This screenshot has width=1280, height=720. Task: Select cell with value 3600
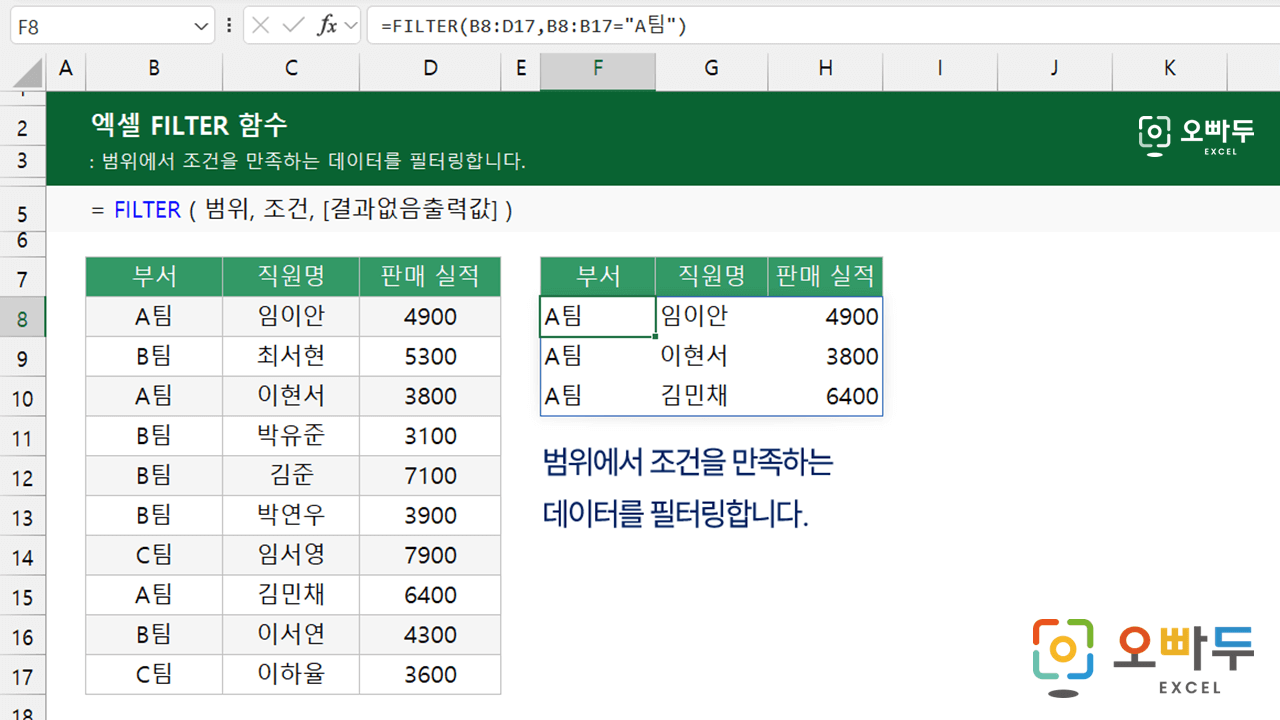430,675
